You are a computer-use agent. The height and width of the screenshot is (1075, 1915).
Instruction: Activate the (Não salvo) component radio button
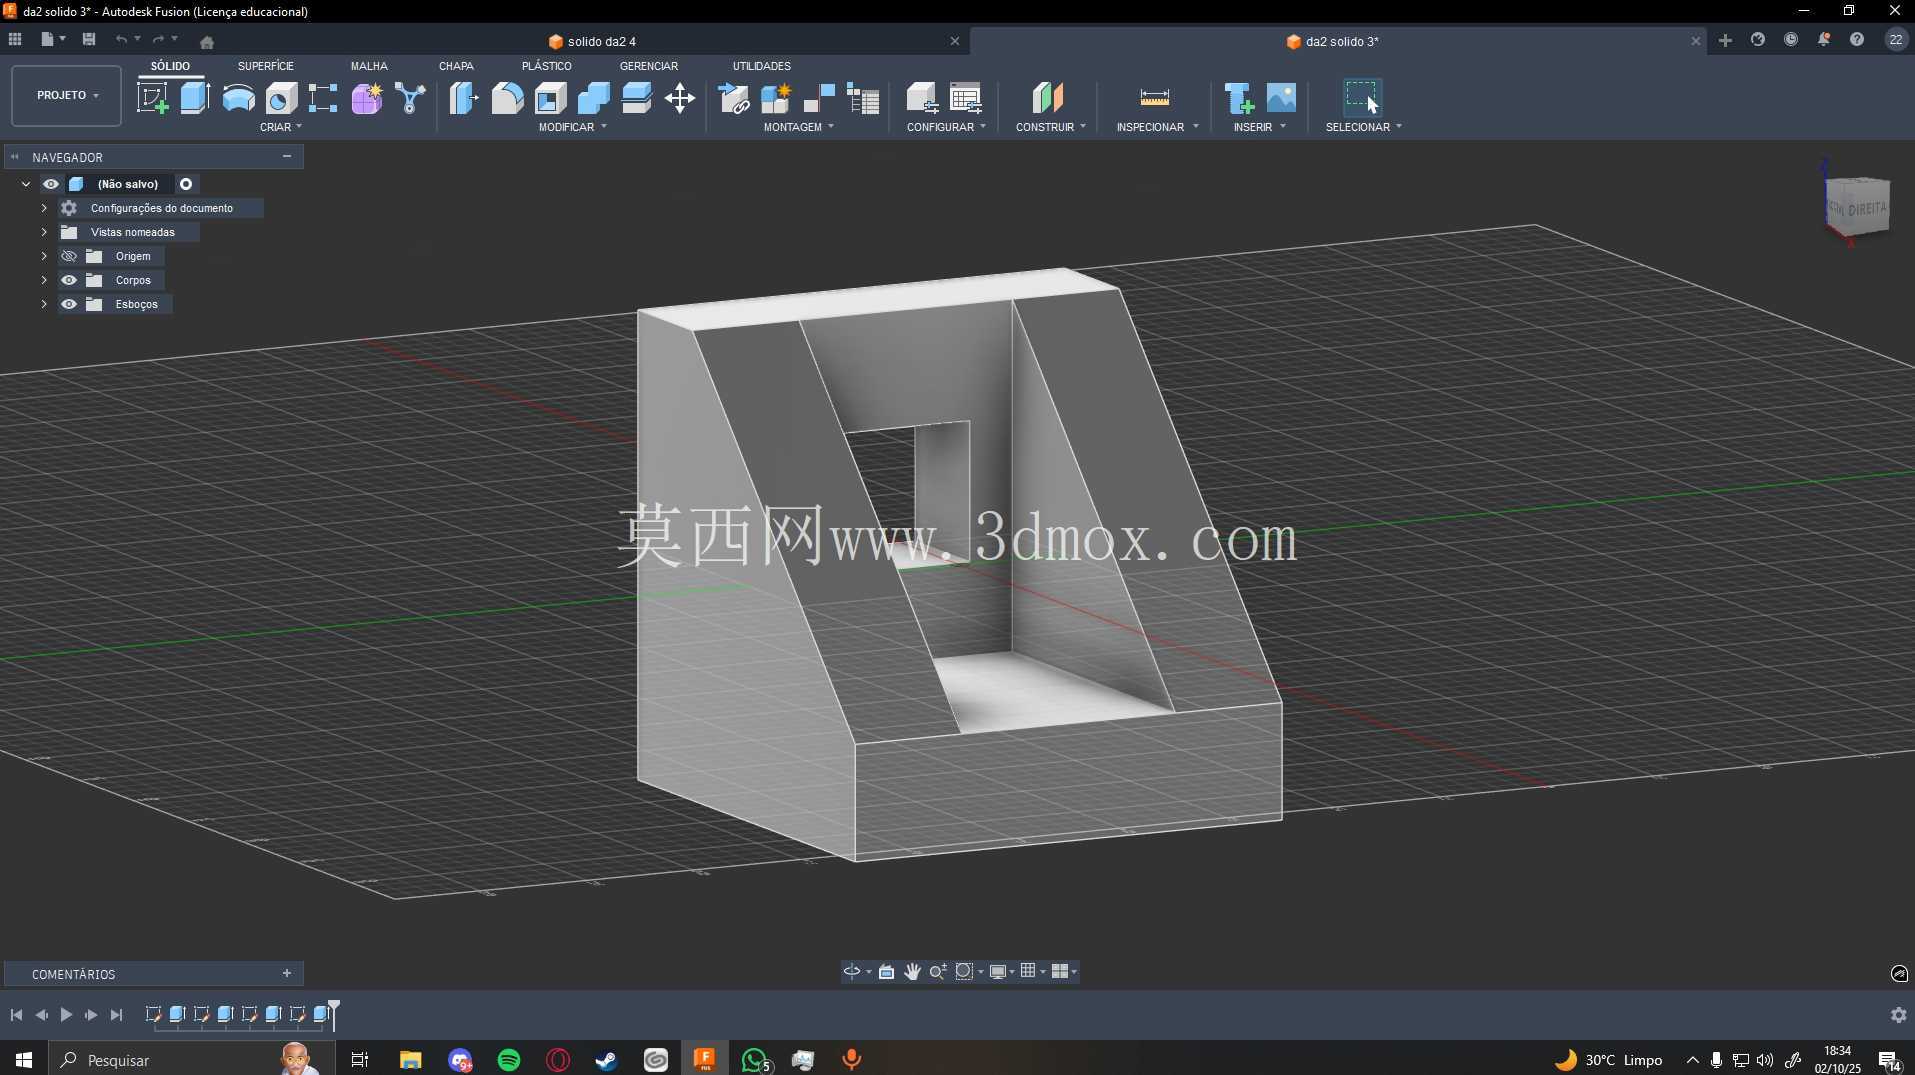pyautogui.click(x=186, y=184)
